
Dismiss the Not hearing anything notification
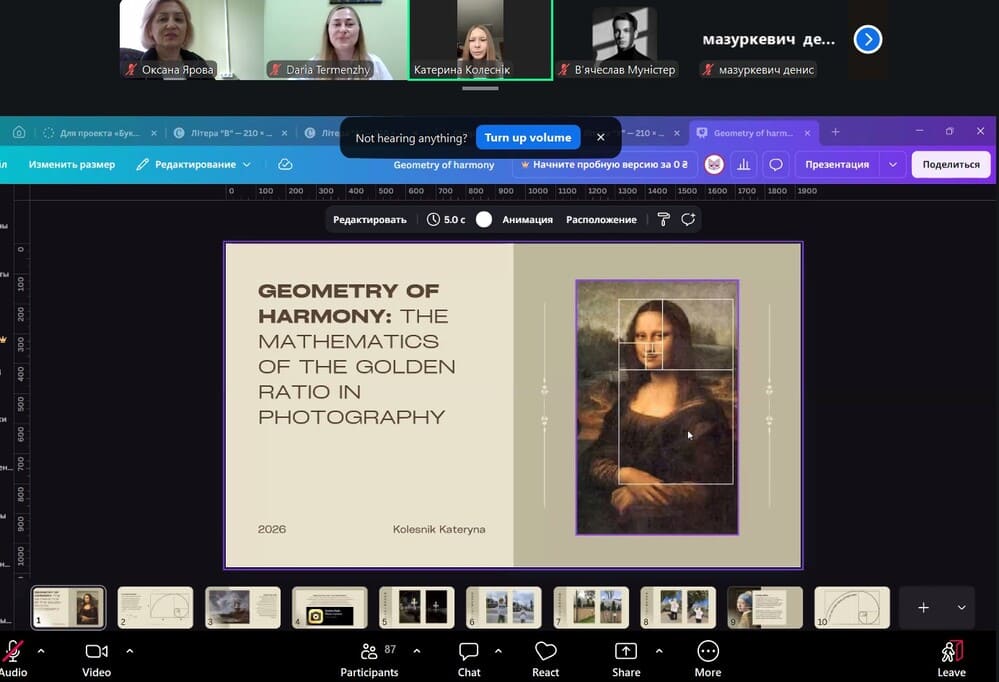(600, 137)
